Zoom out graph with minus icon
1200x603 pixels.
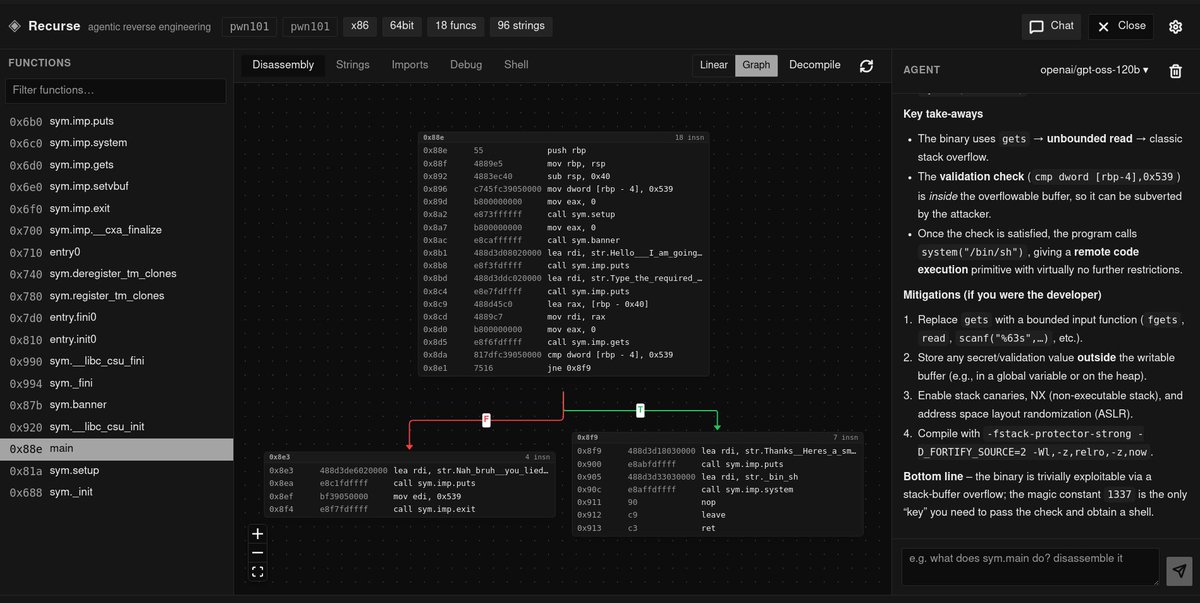[x=258, y=553]
